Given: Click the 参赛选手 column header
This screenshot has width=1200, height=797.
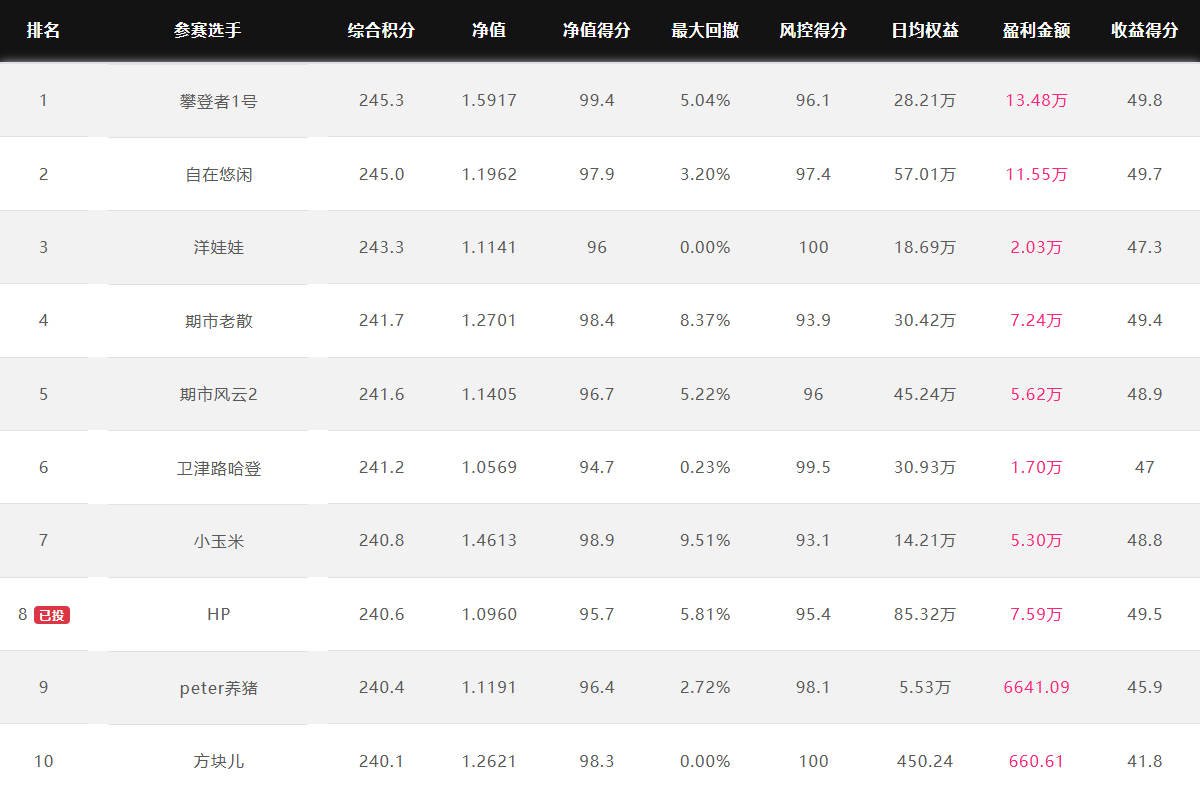Looking at the screenshot, I should [208, 30].
